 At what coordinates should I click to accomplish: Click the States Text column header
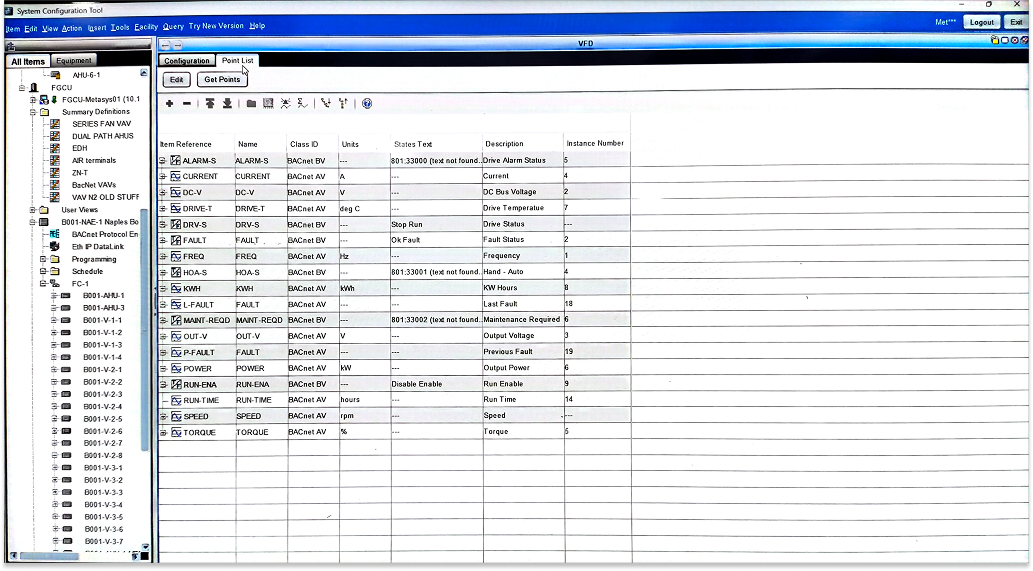point(413,144)
